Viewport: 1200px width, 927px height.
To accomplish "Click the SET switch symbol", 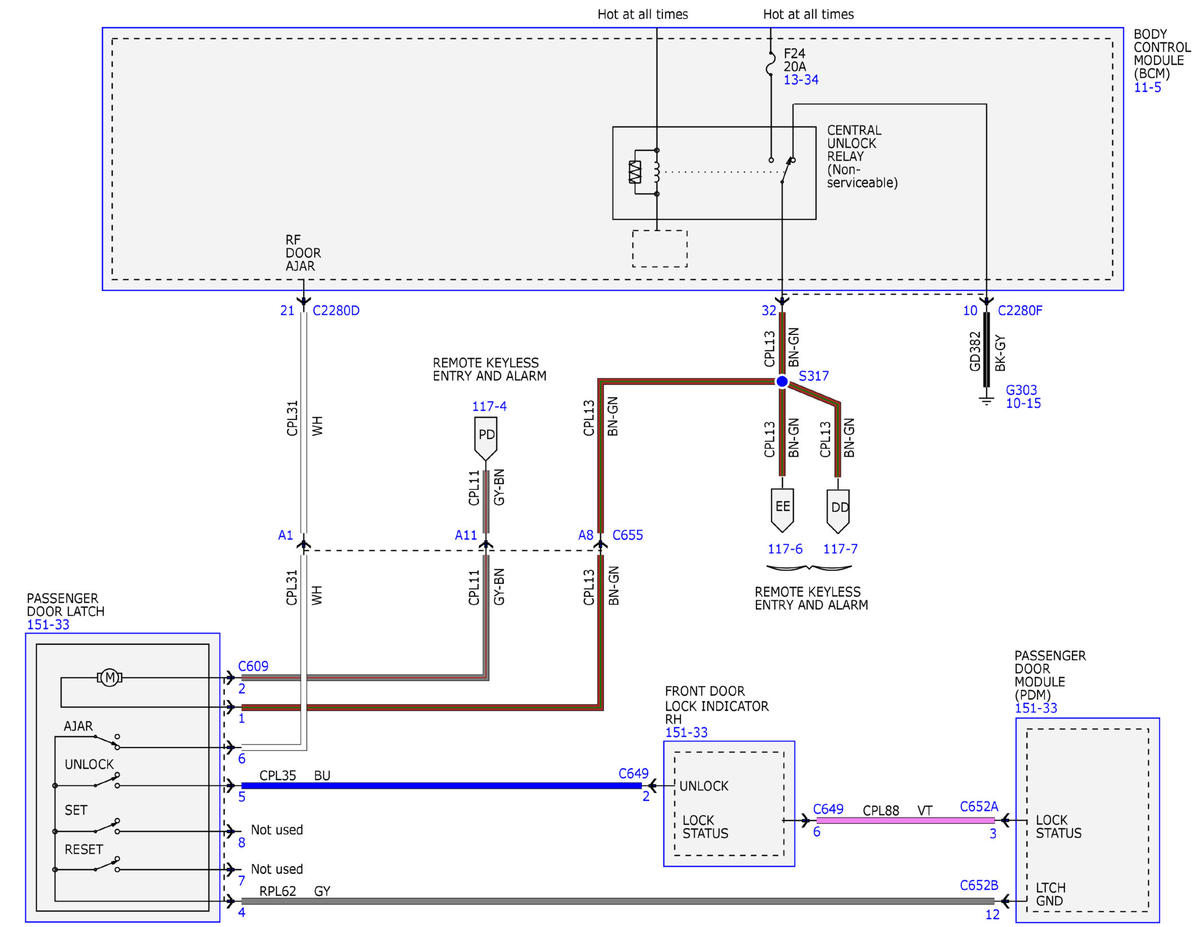I will 105,826.
